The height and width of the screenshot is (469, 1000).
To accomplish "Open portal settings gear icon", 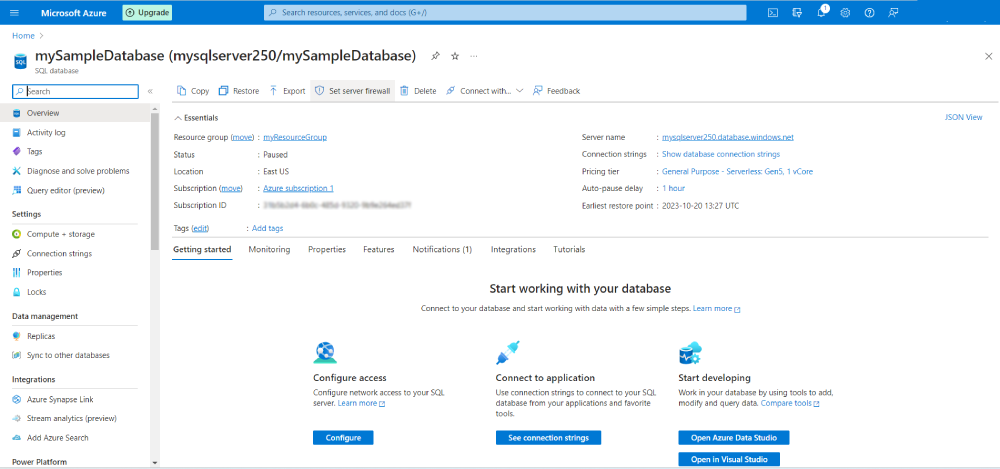I will click(845, 12).
